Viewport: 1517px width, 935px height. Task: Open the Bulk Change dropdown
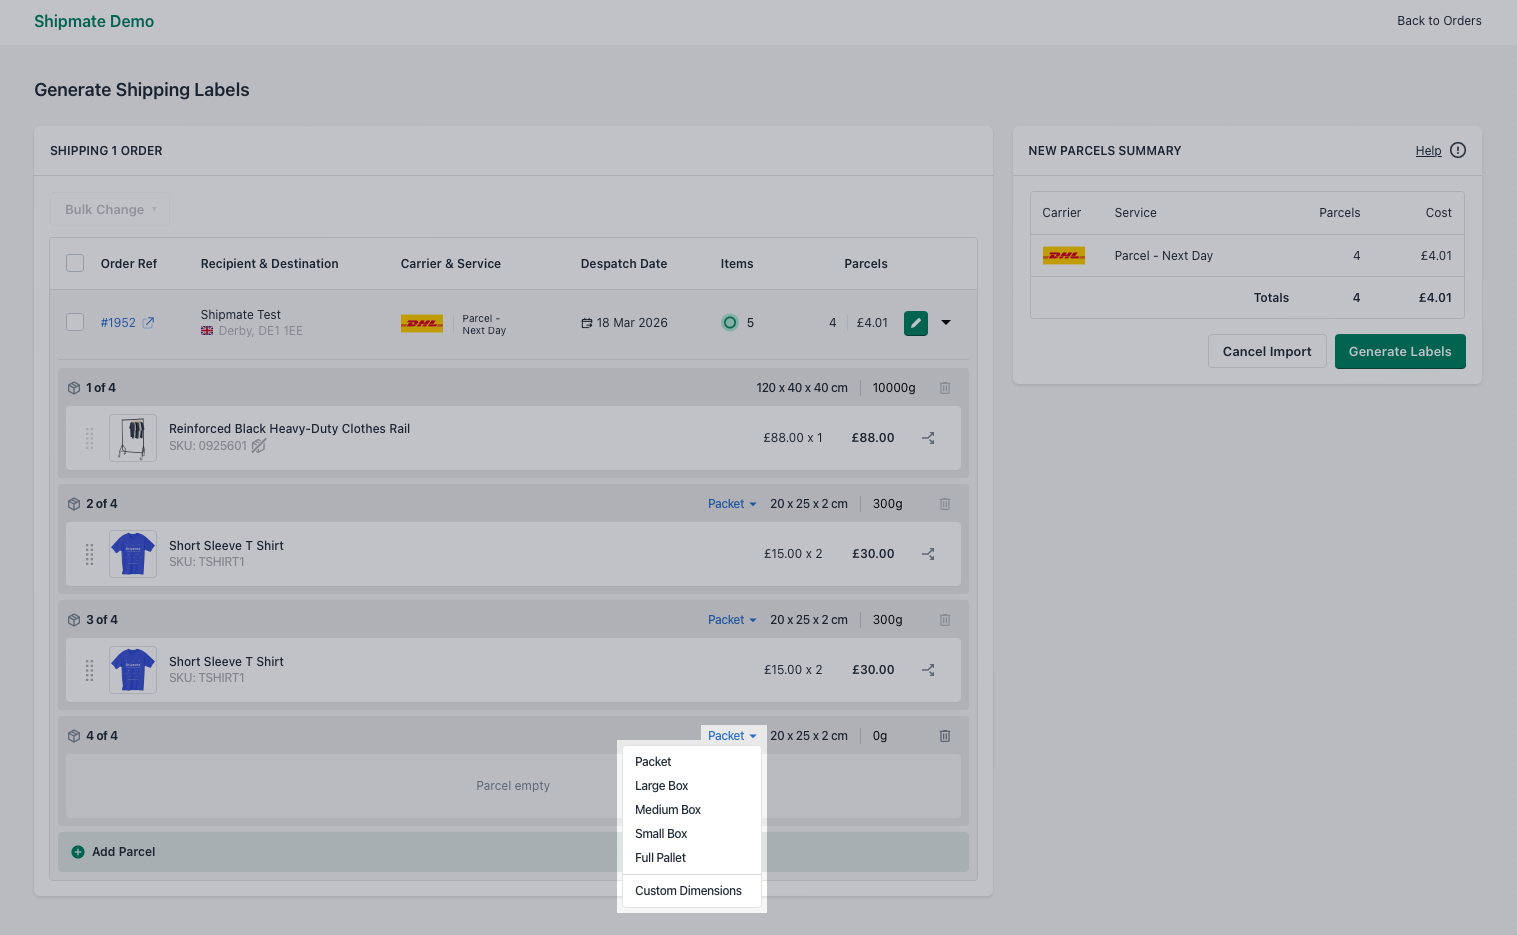(109, 209)
